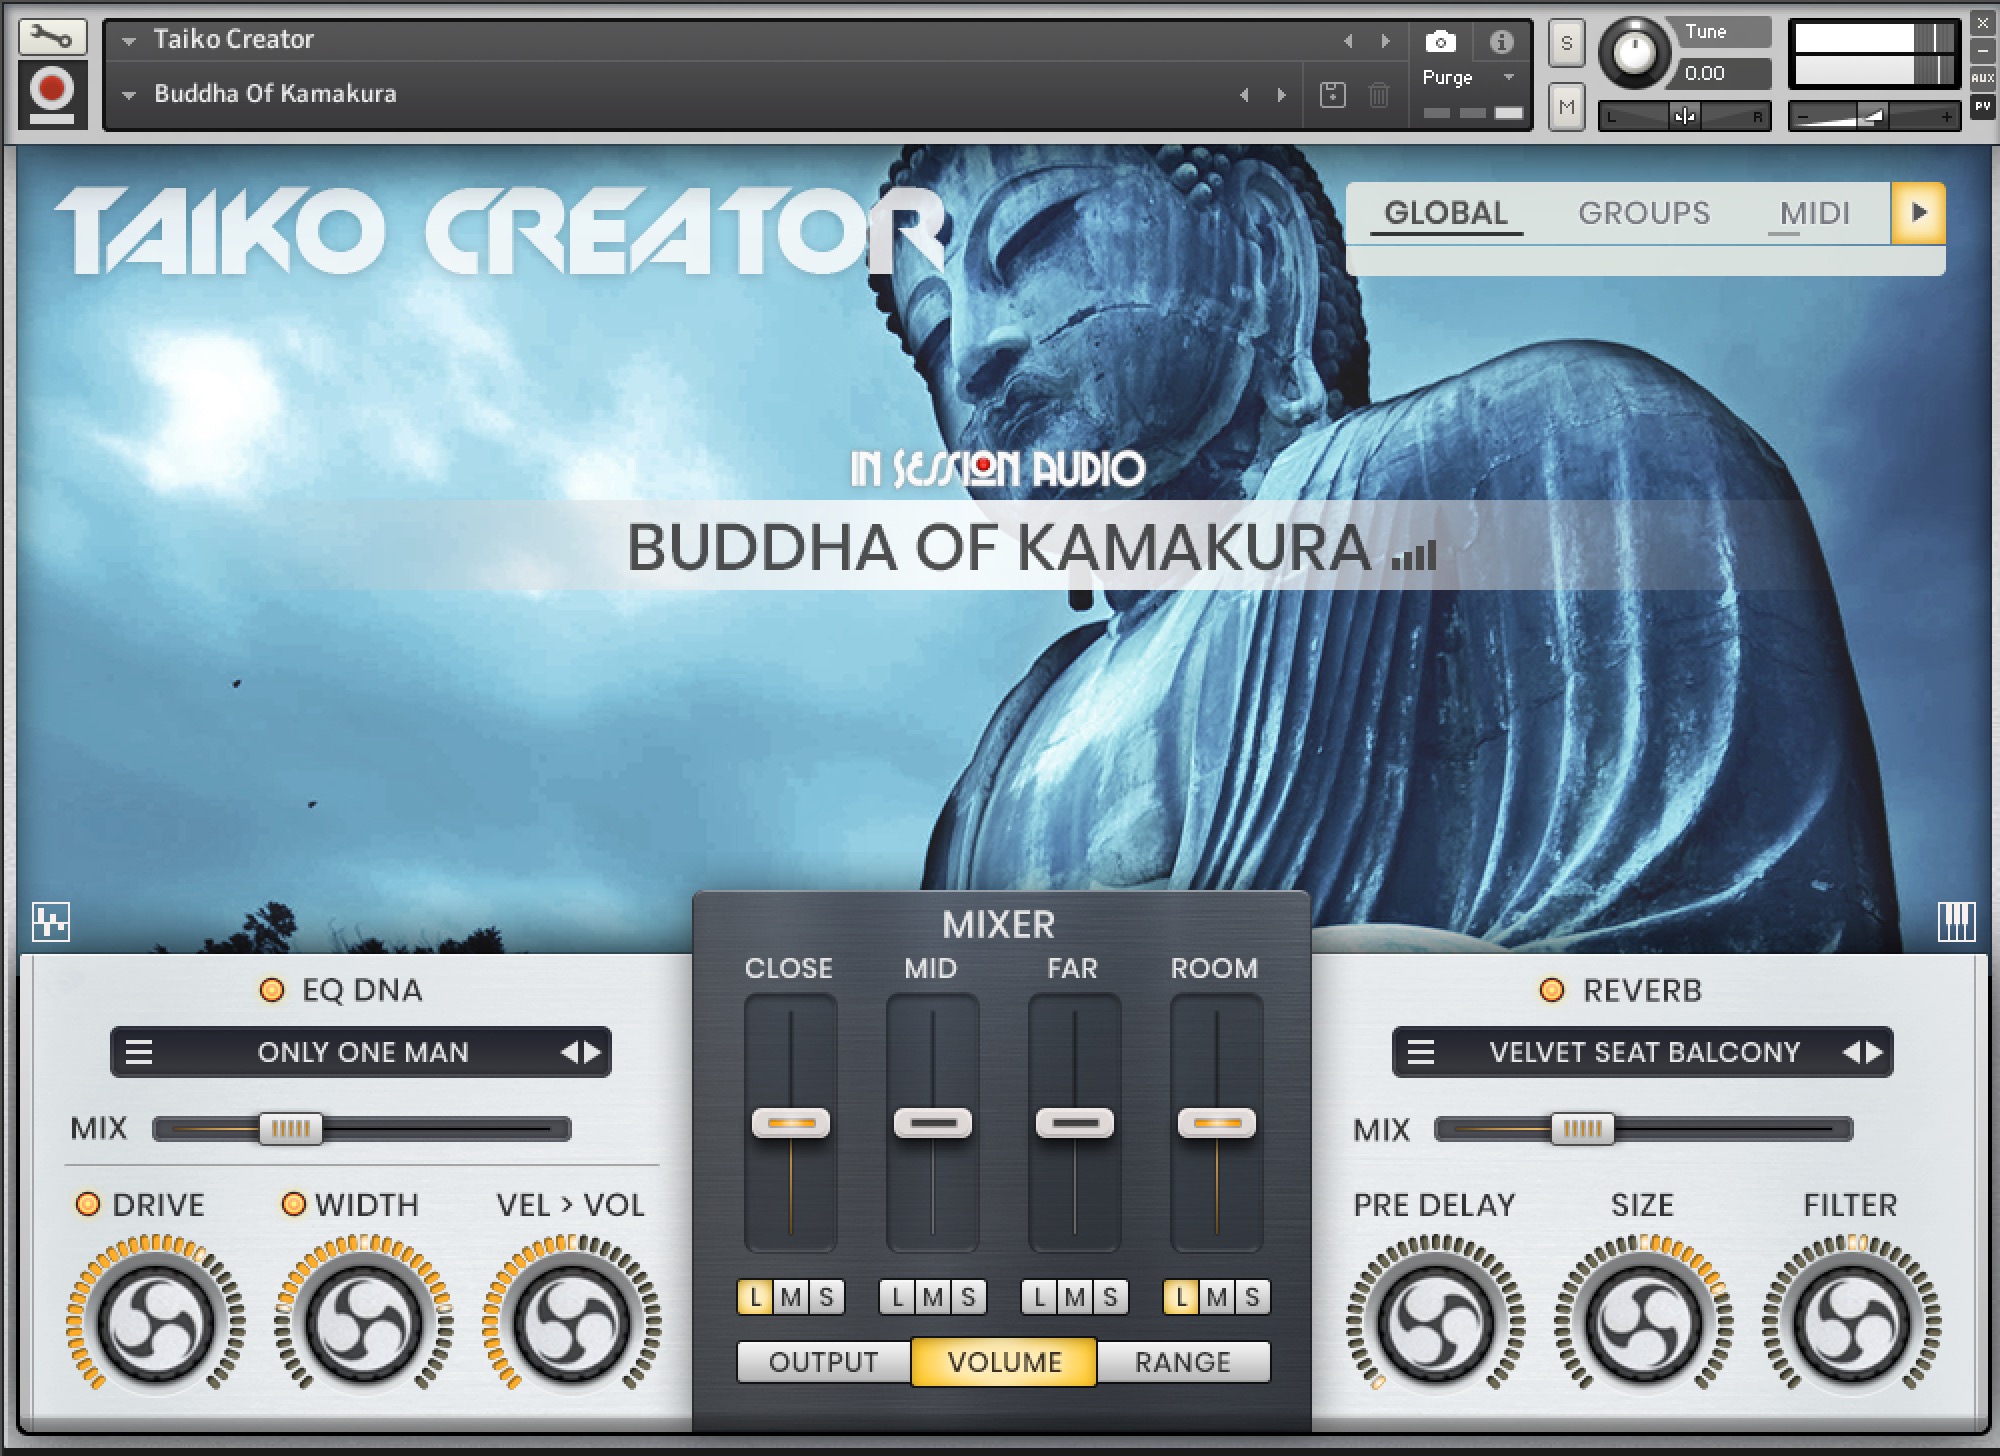Toggle the Width power button
This screenshot has width=2000, height=1456.
coord(294,1204)
